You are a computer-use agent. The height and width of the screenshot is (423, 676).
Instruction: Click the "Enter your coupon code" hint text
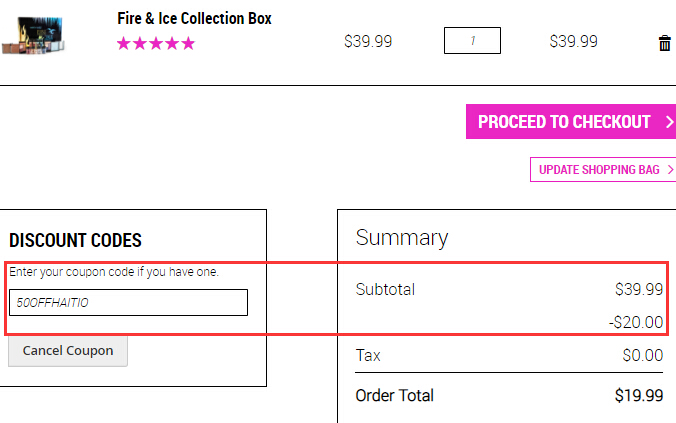[114, 272]
